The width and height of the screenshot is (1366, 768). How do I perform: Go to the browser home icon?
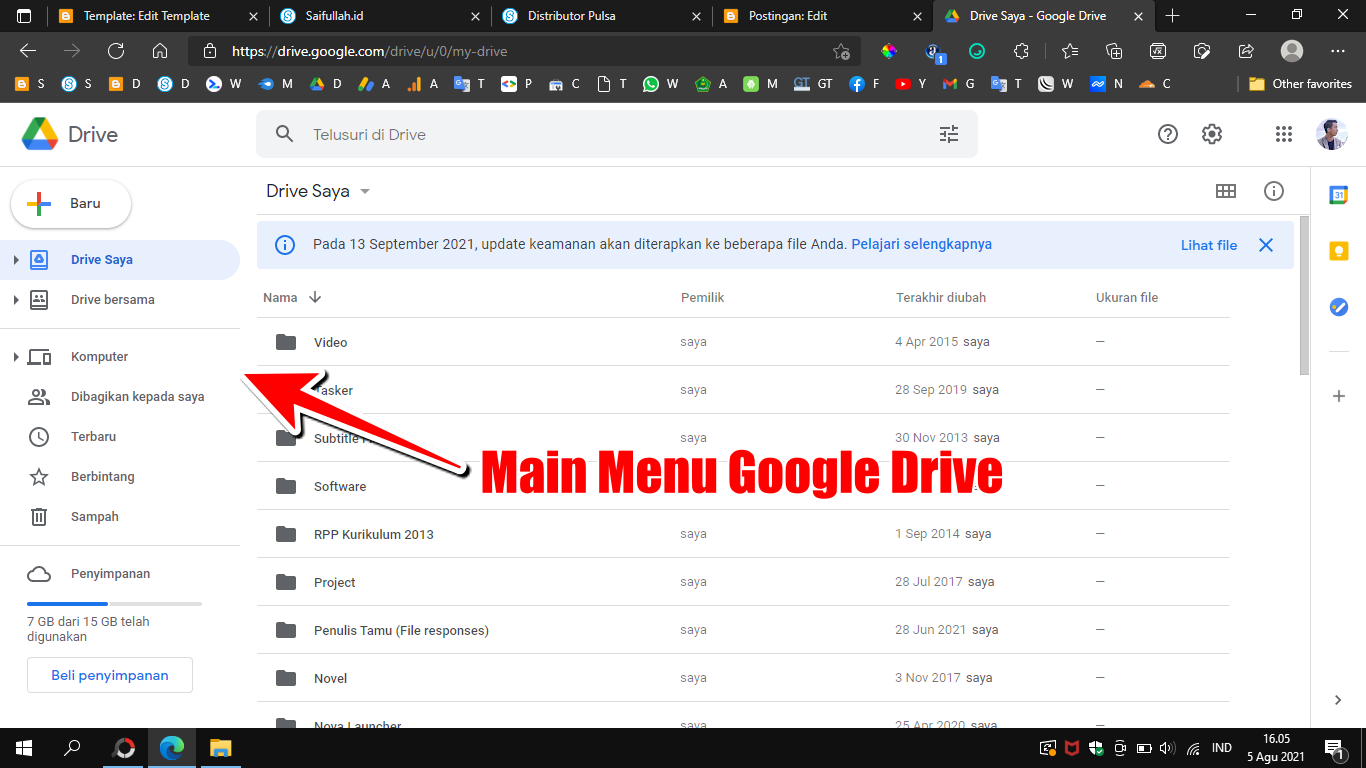[x=160, y=51]
